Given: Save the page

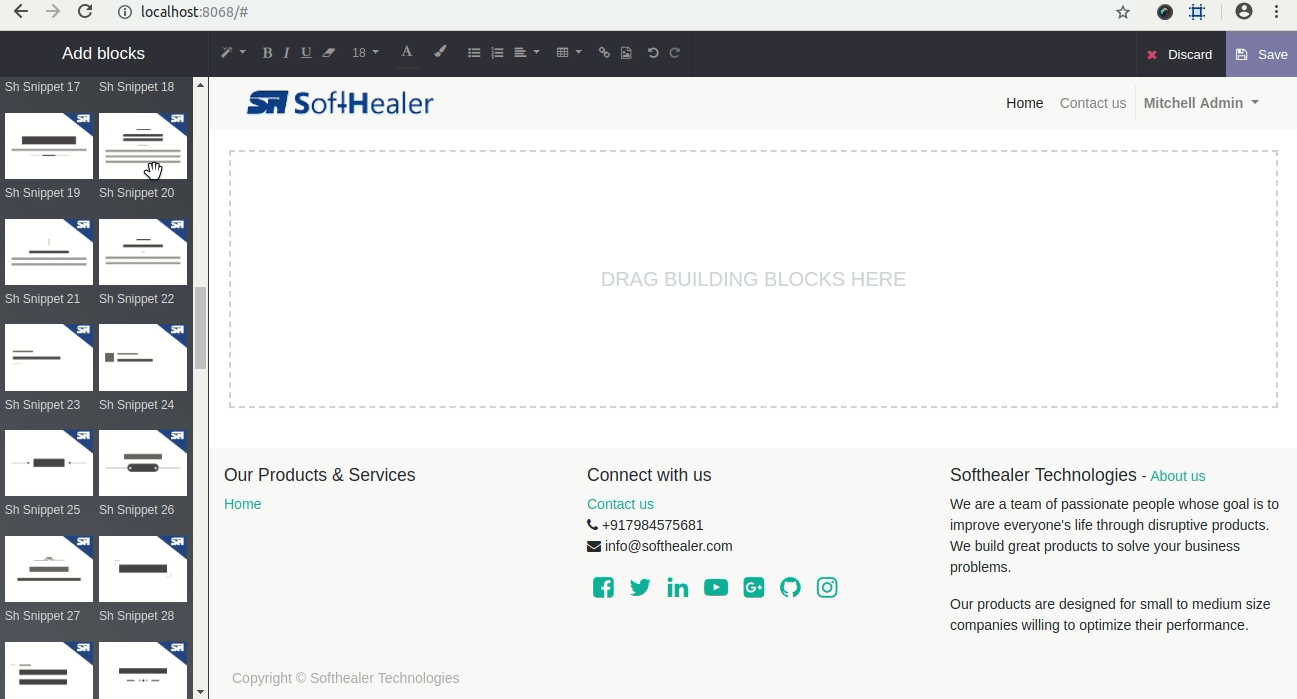Looking at the screenshot, I should (1261, 54).
